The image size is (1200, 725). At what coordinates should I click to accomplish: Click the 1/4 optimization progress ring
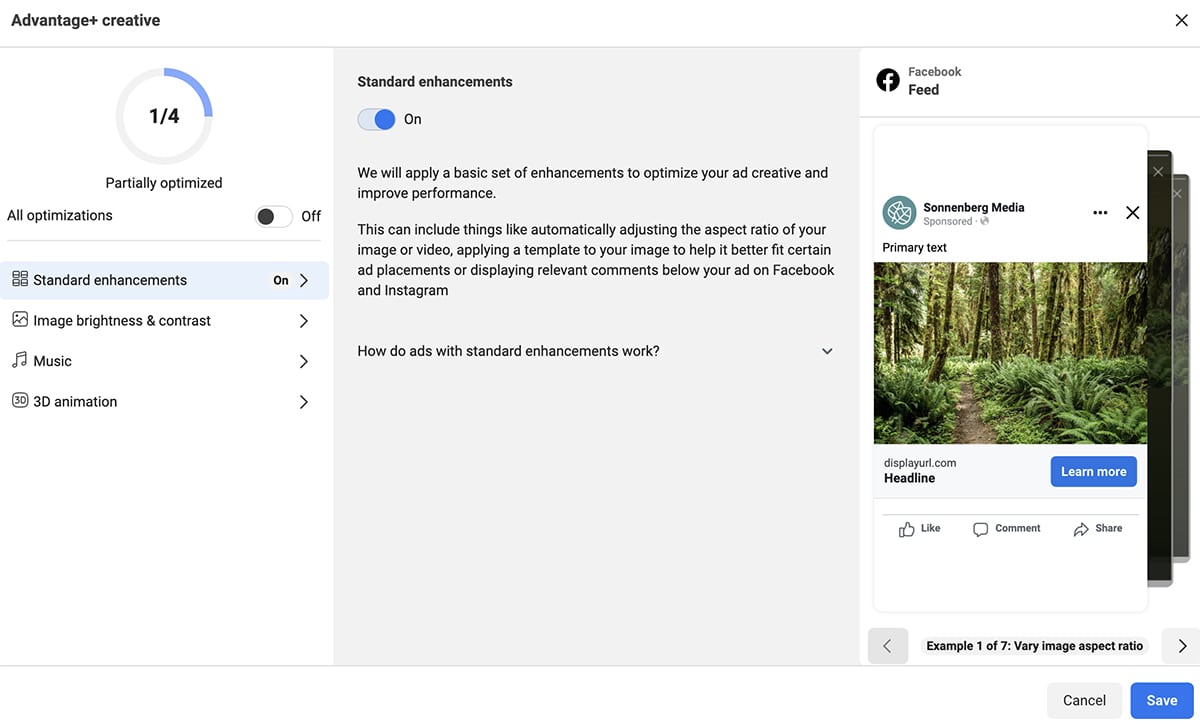164,116
